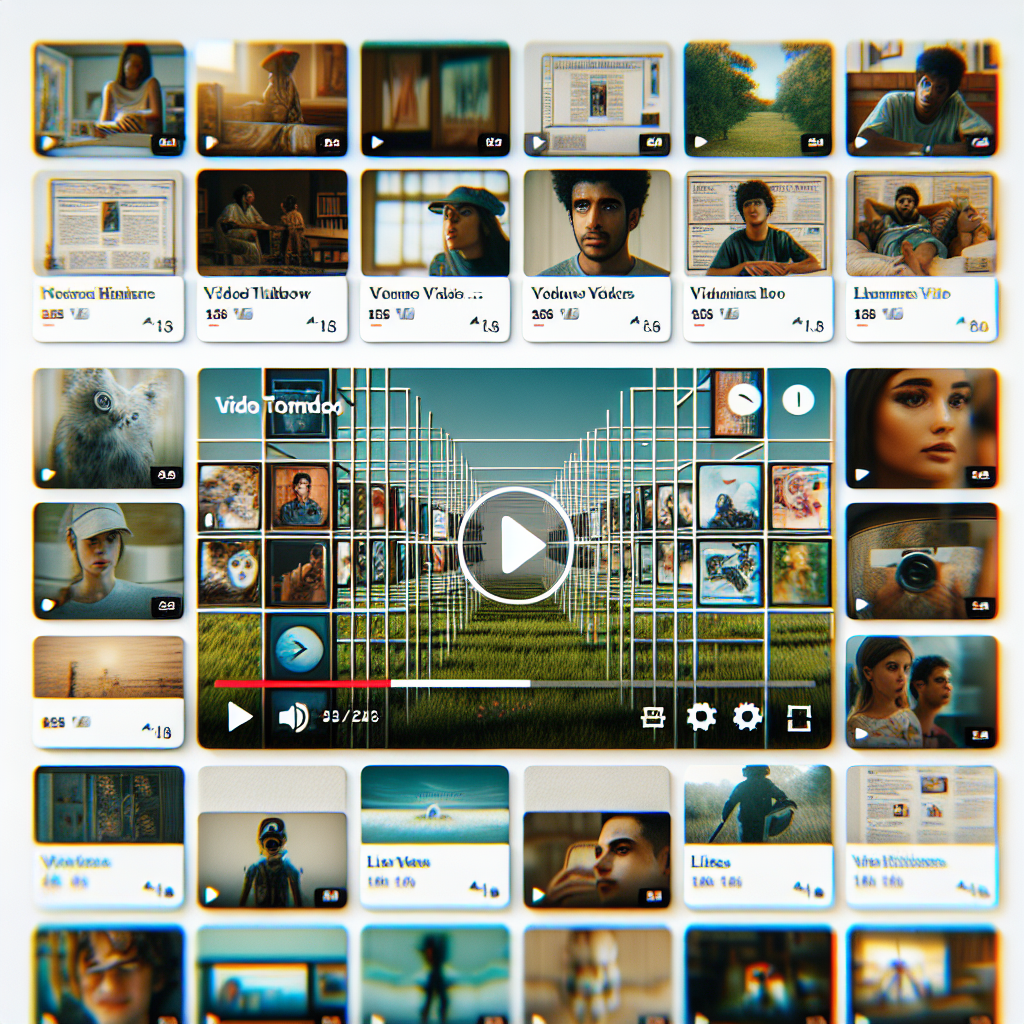Click the captions icon left of the gears

[653, 717]
